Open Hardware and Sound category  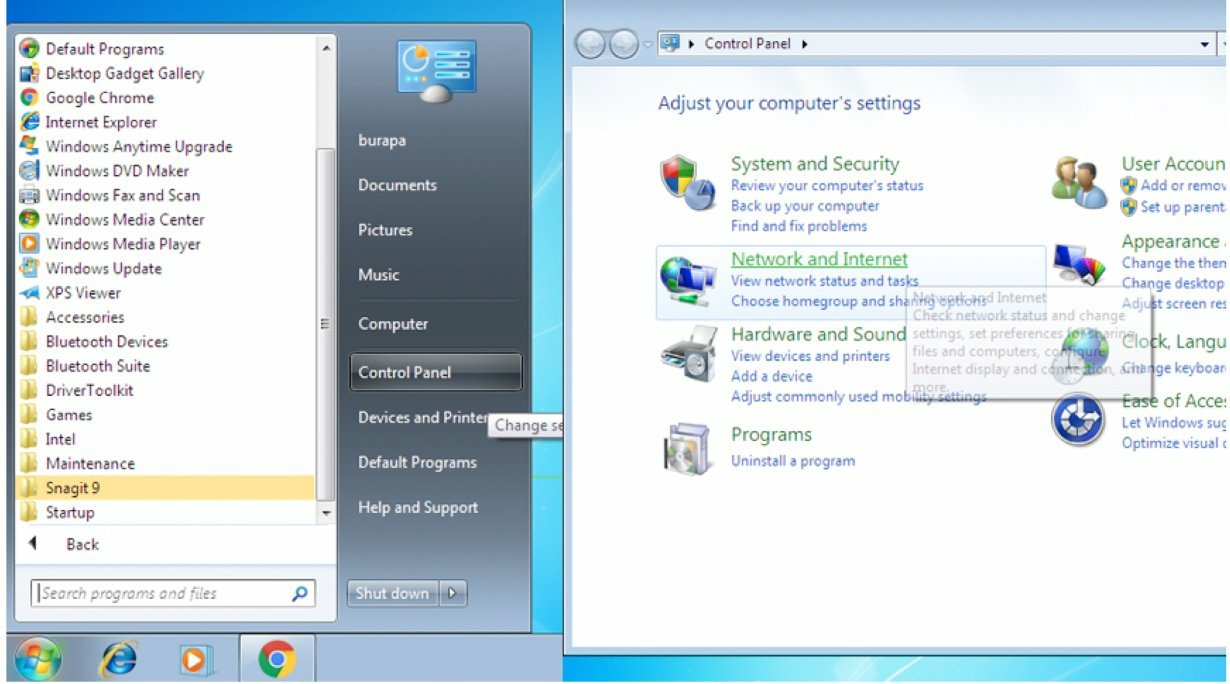818,334
